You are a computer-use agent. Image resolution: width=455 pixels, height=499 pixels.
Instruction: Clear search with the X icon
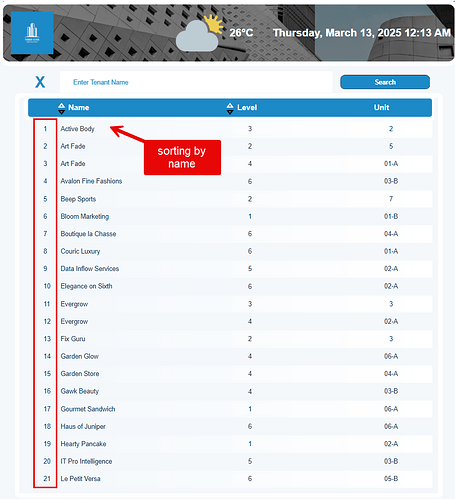point(40,82)
